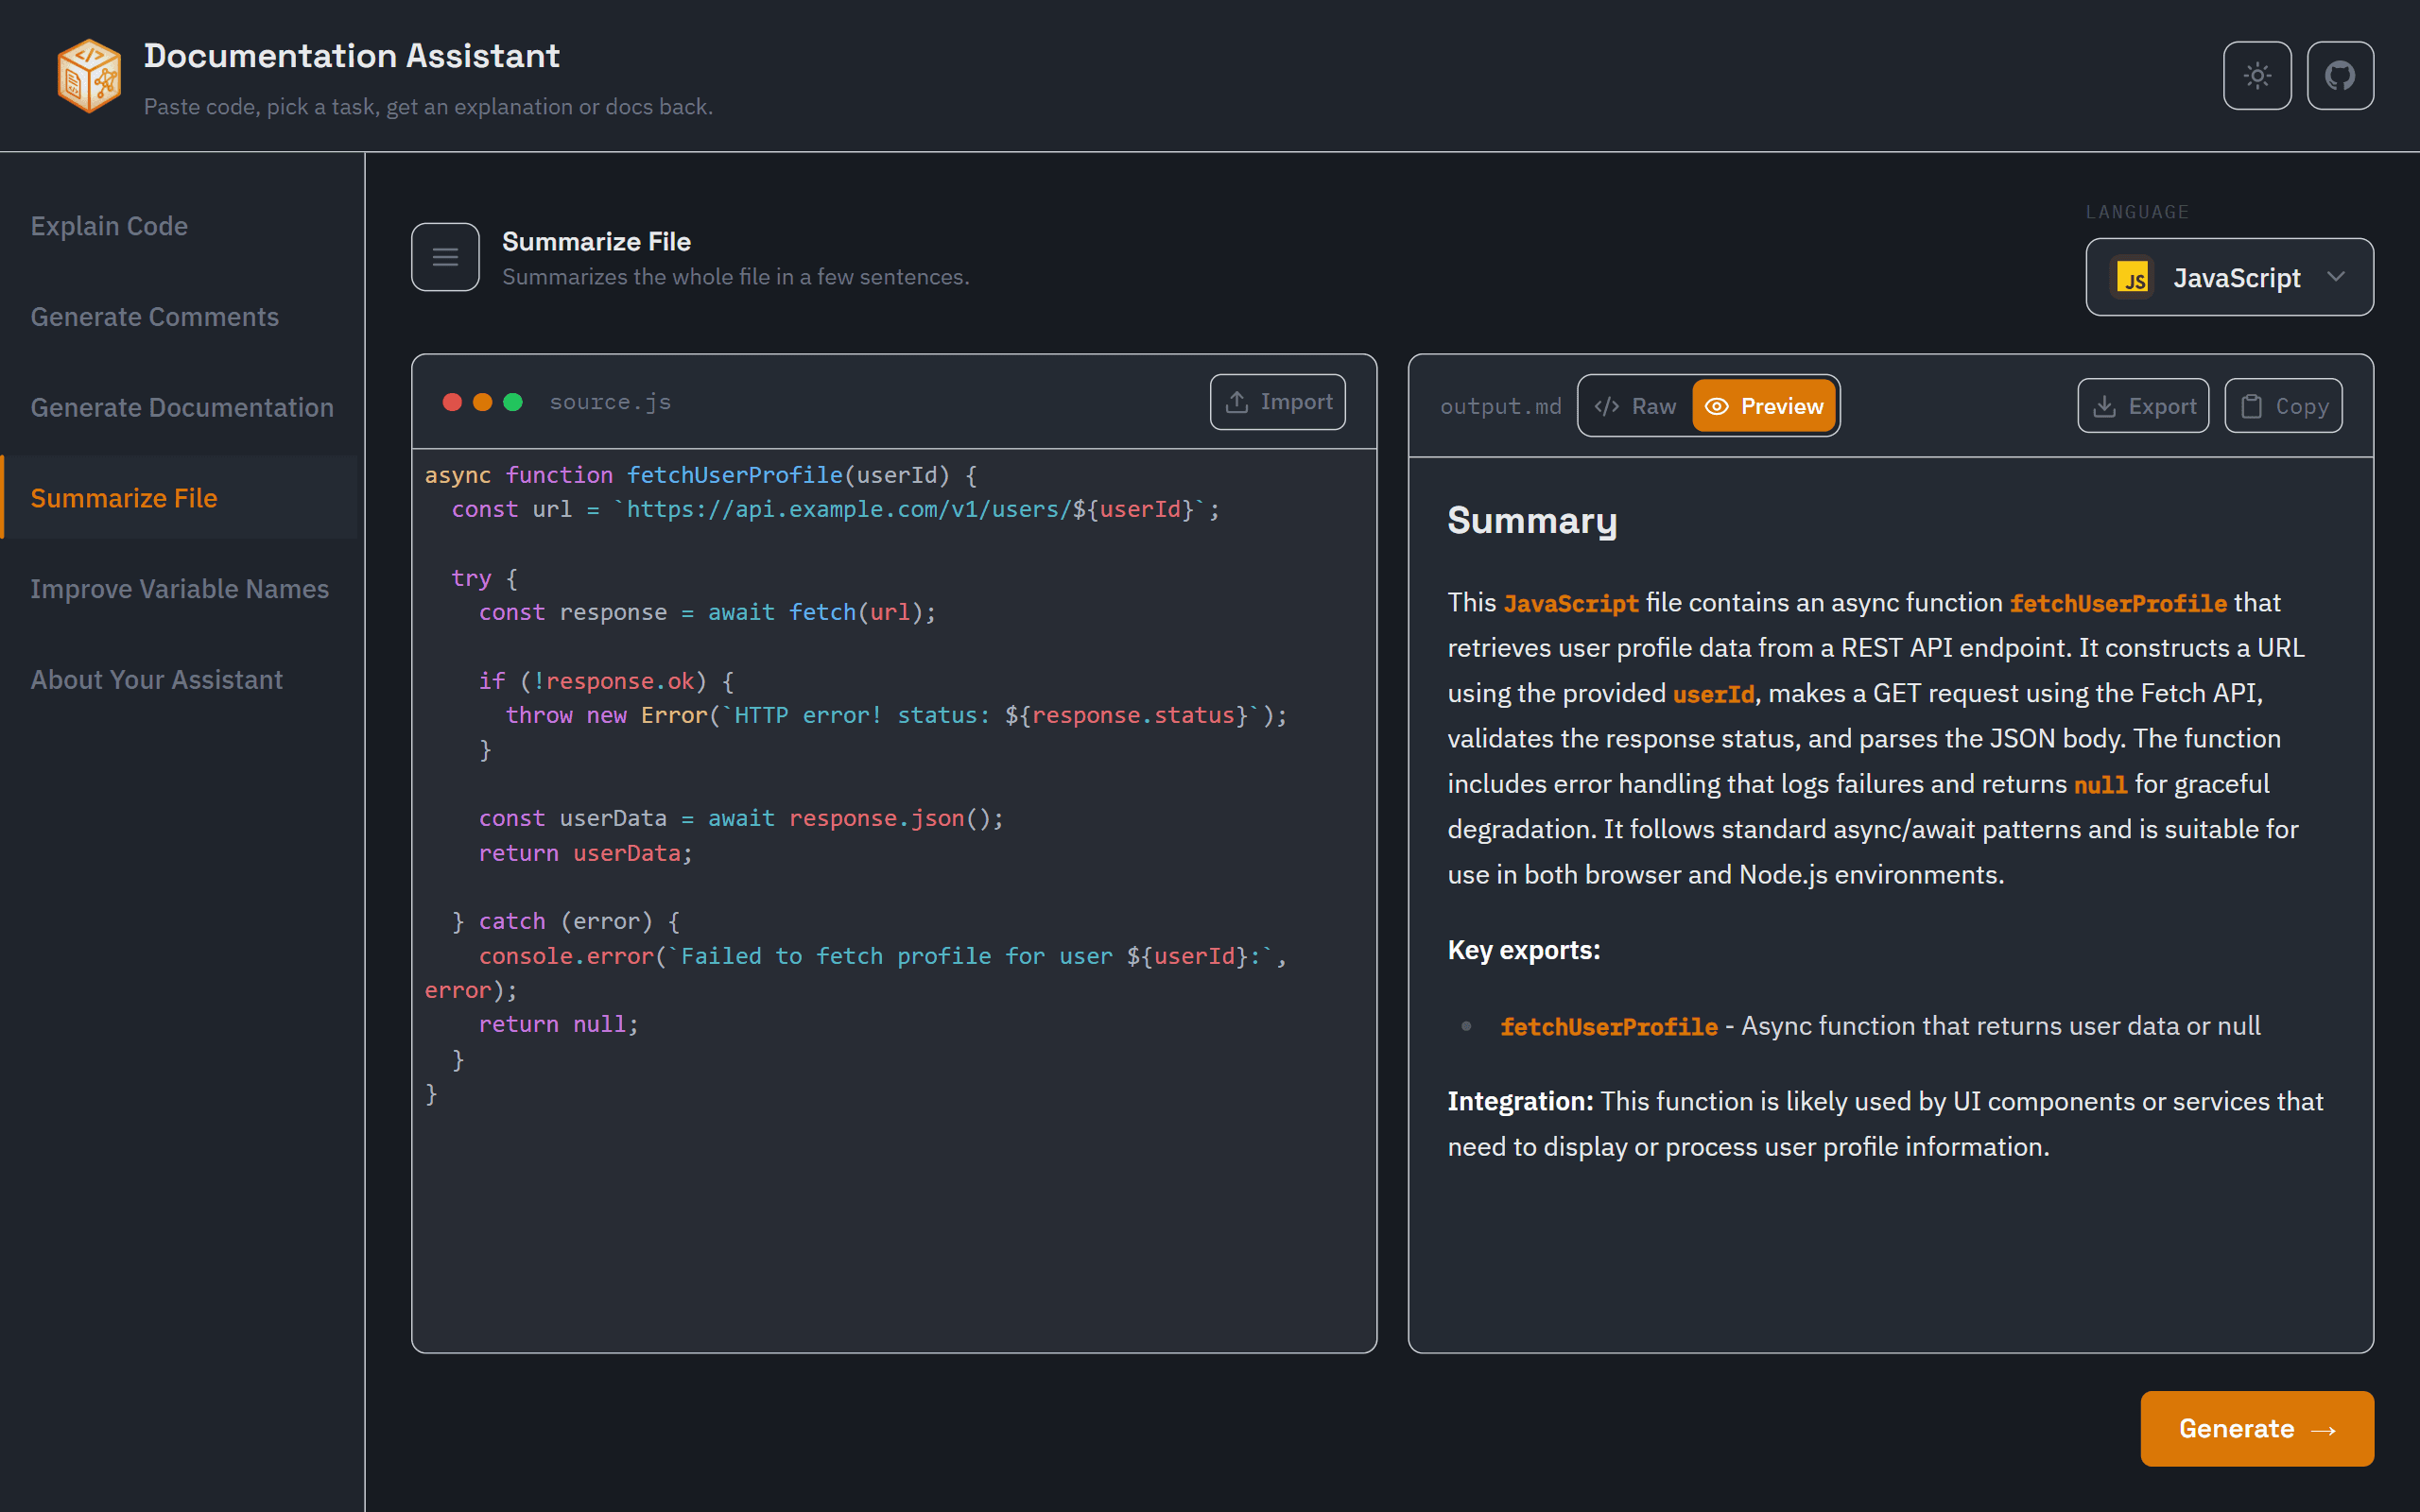Click the 'return null;' line in code
Screen dimensions: 2420x1512
(558, 1024)
